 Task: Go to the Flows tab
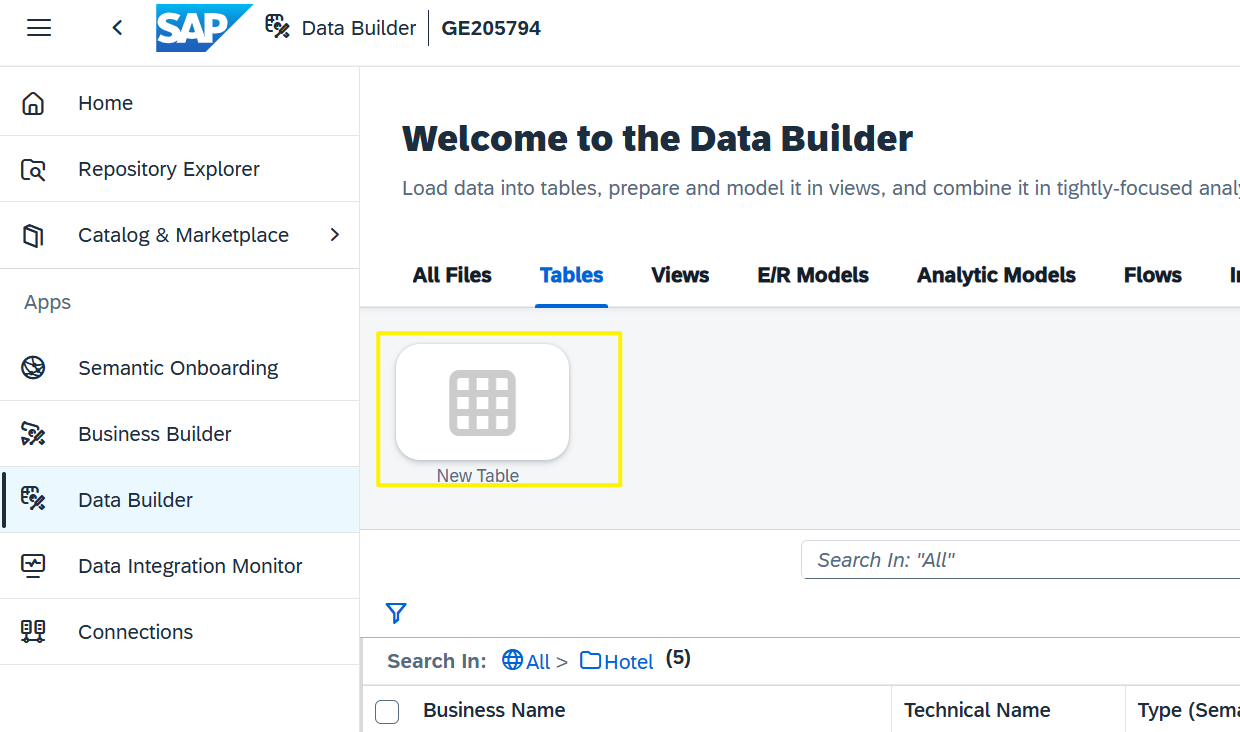click(1153, 275)
